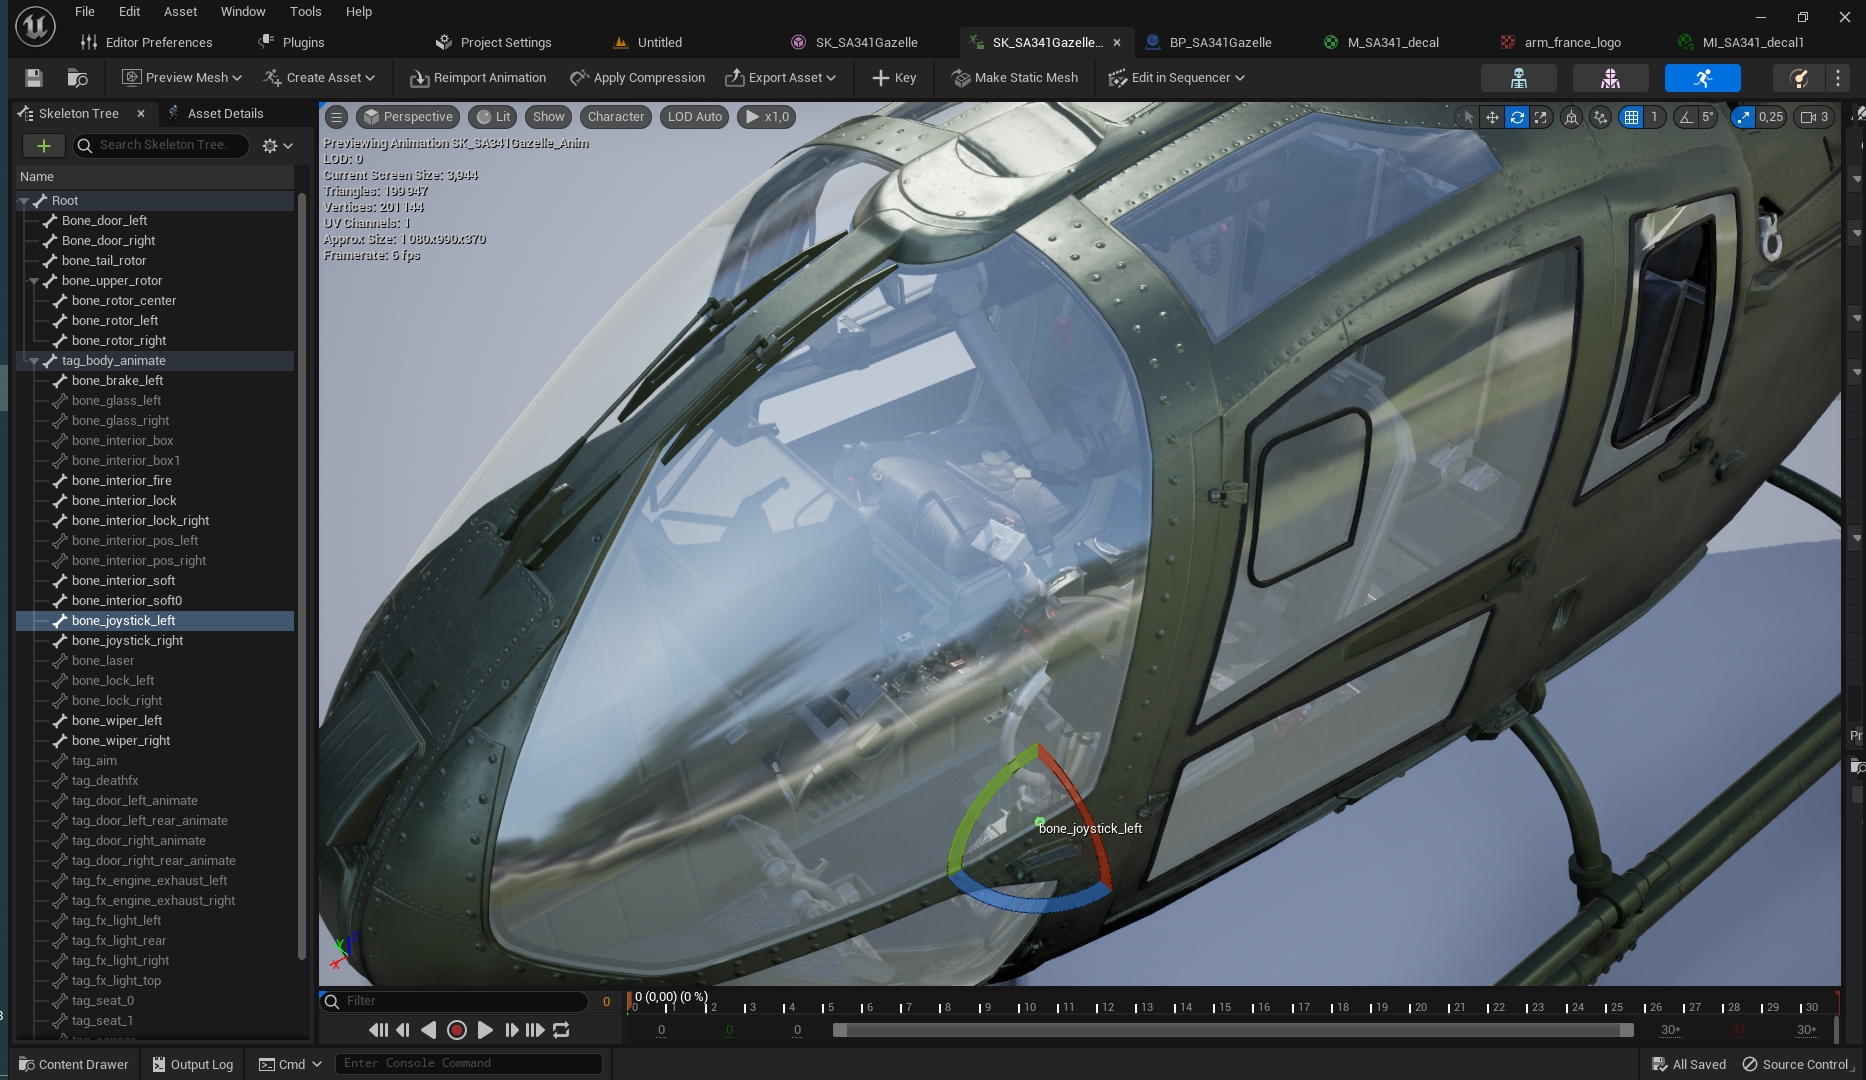Click the Apply Compression button

637,78
